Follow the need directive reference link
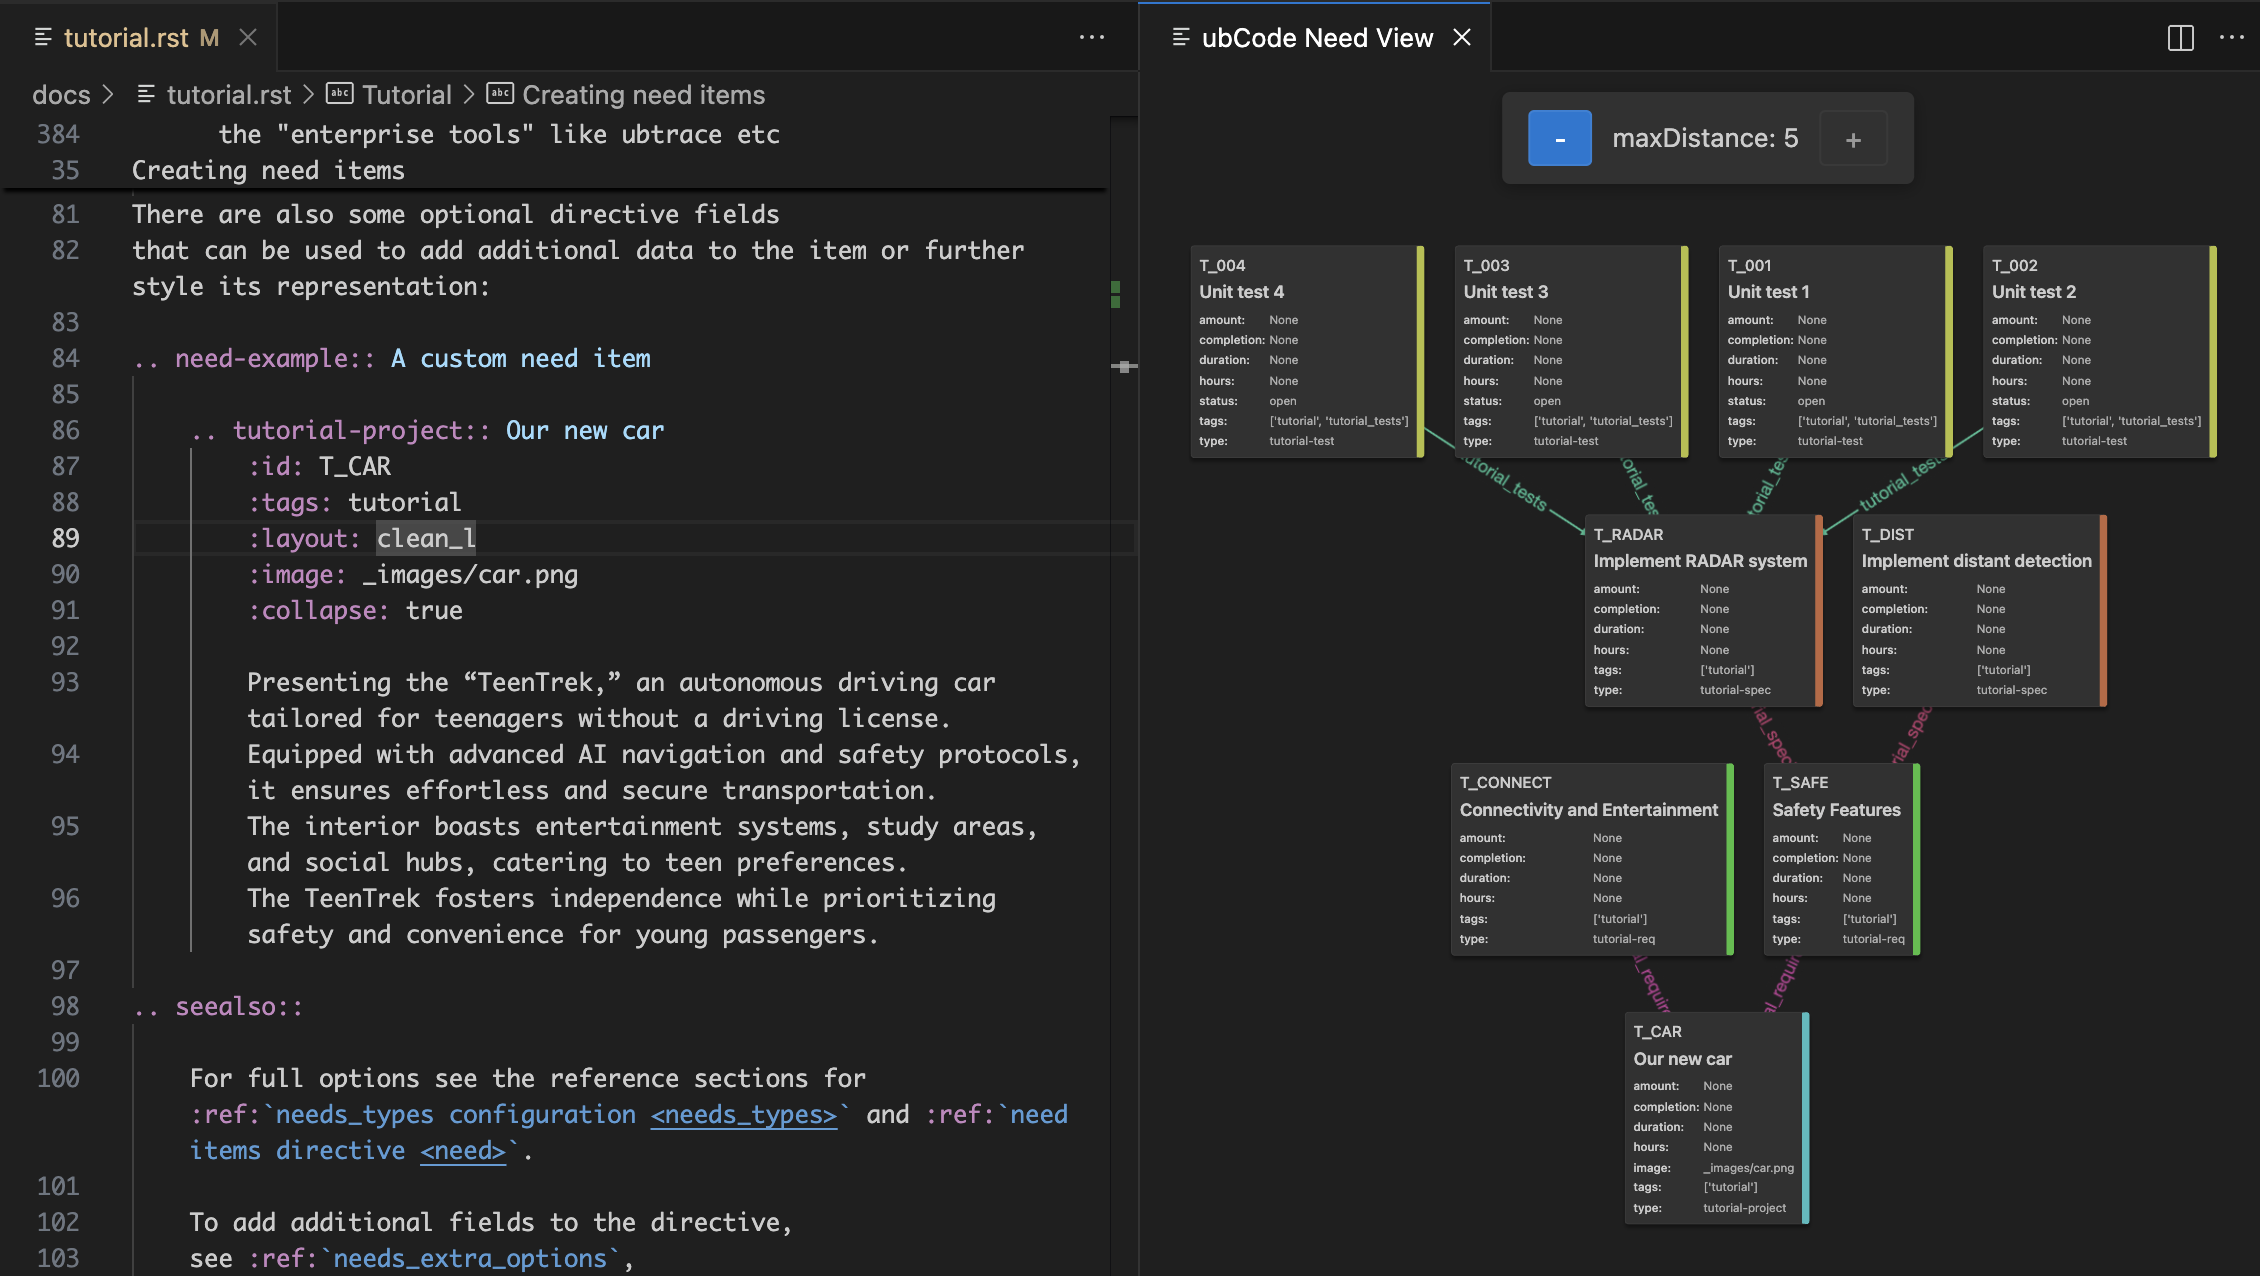2260x1276 pixels. point(462,1150)
